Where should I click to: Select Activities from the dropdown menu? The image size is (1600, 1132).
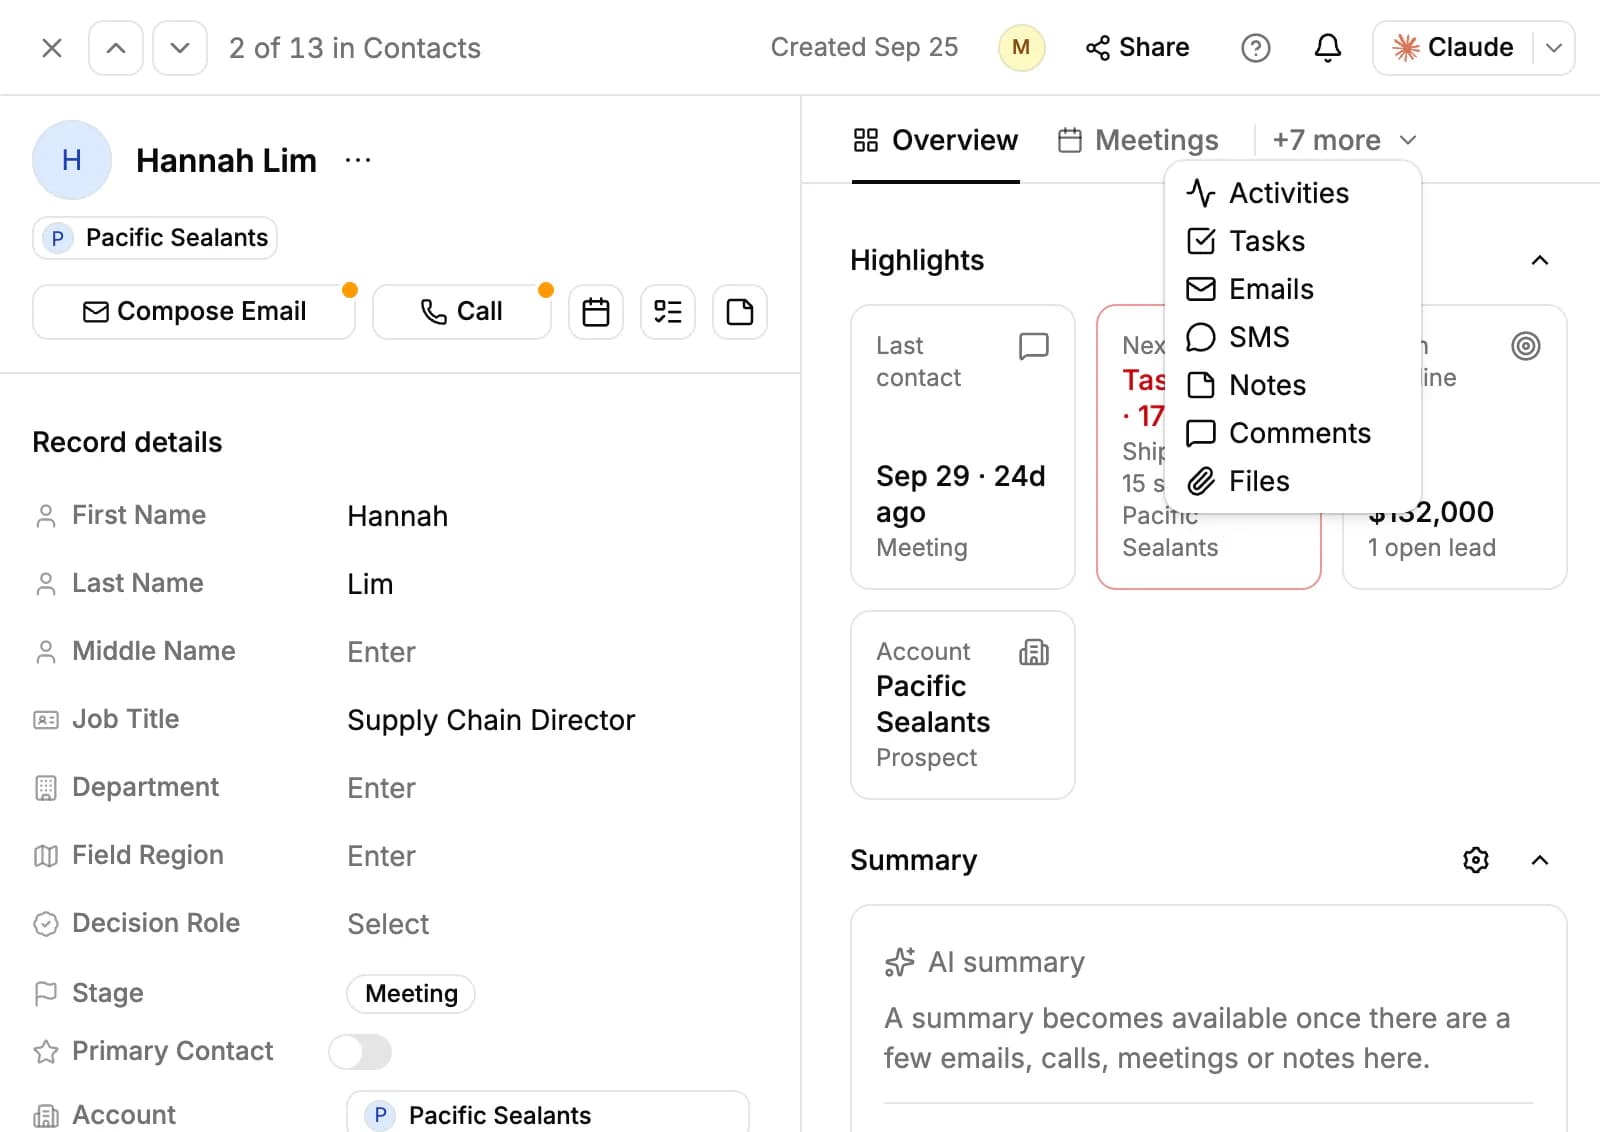coord(1292,193)
